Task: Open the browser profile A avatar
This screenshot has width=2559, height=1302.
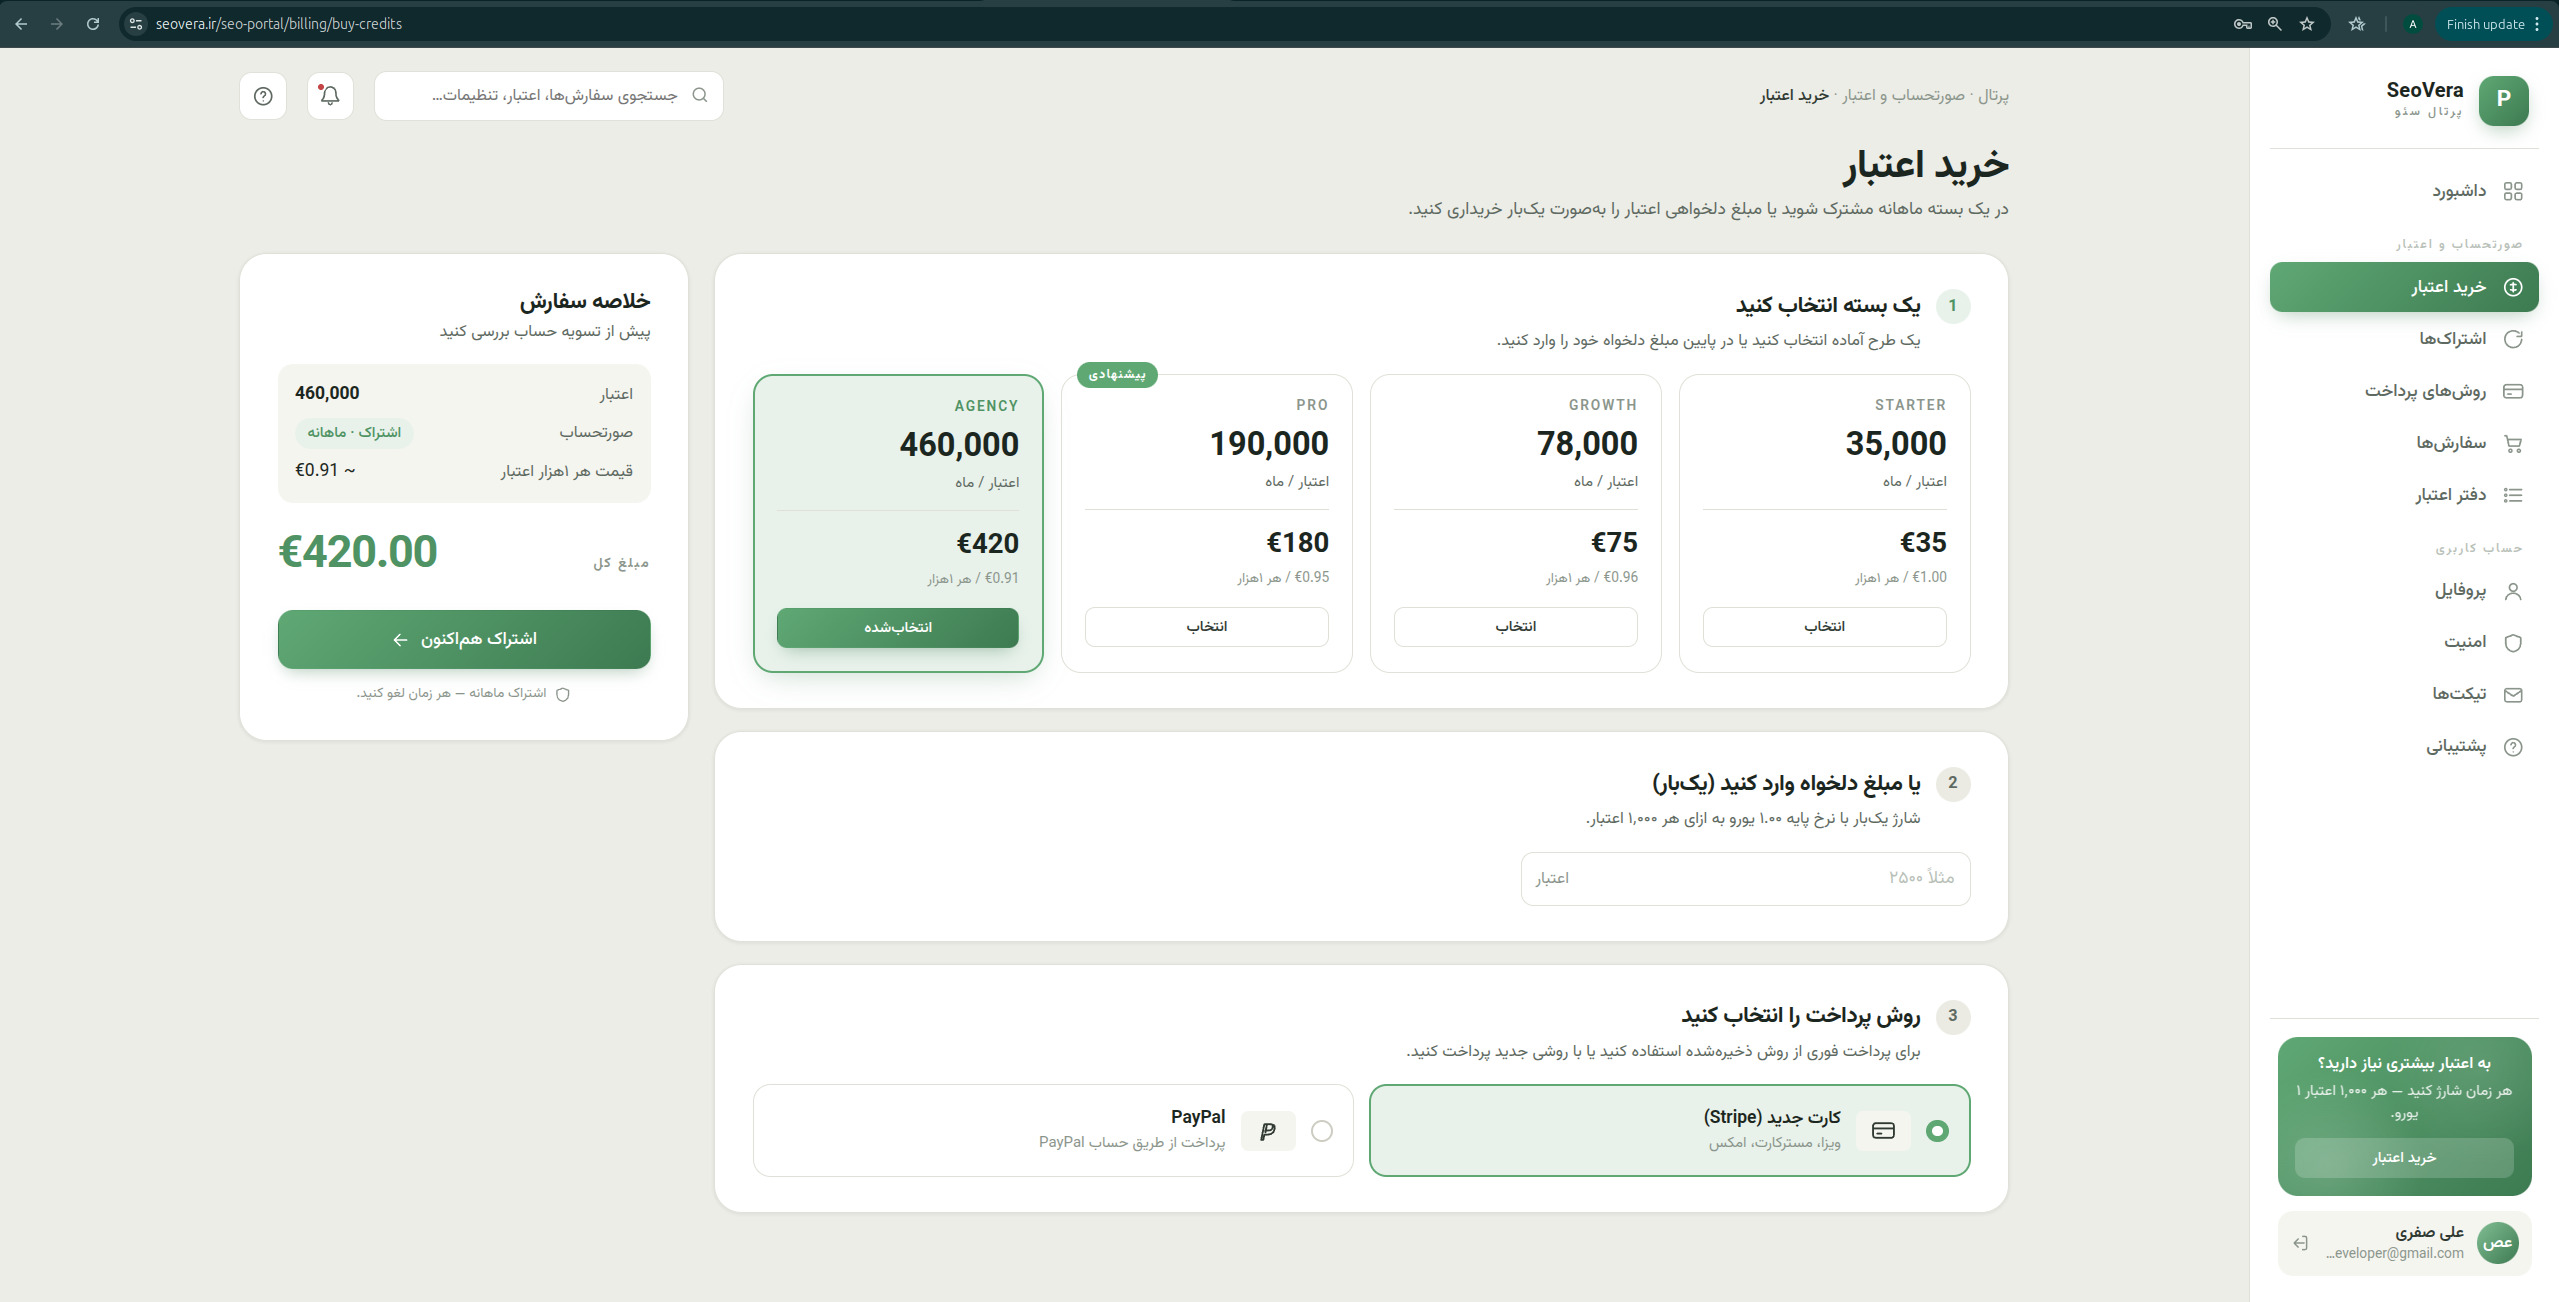Action: coord(2412,24)
